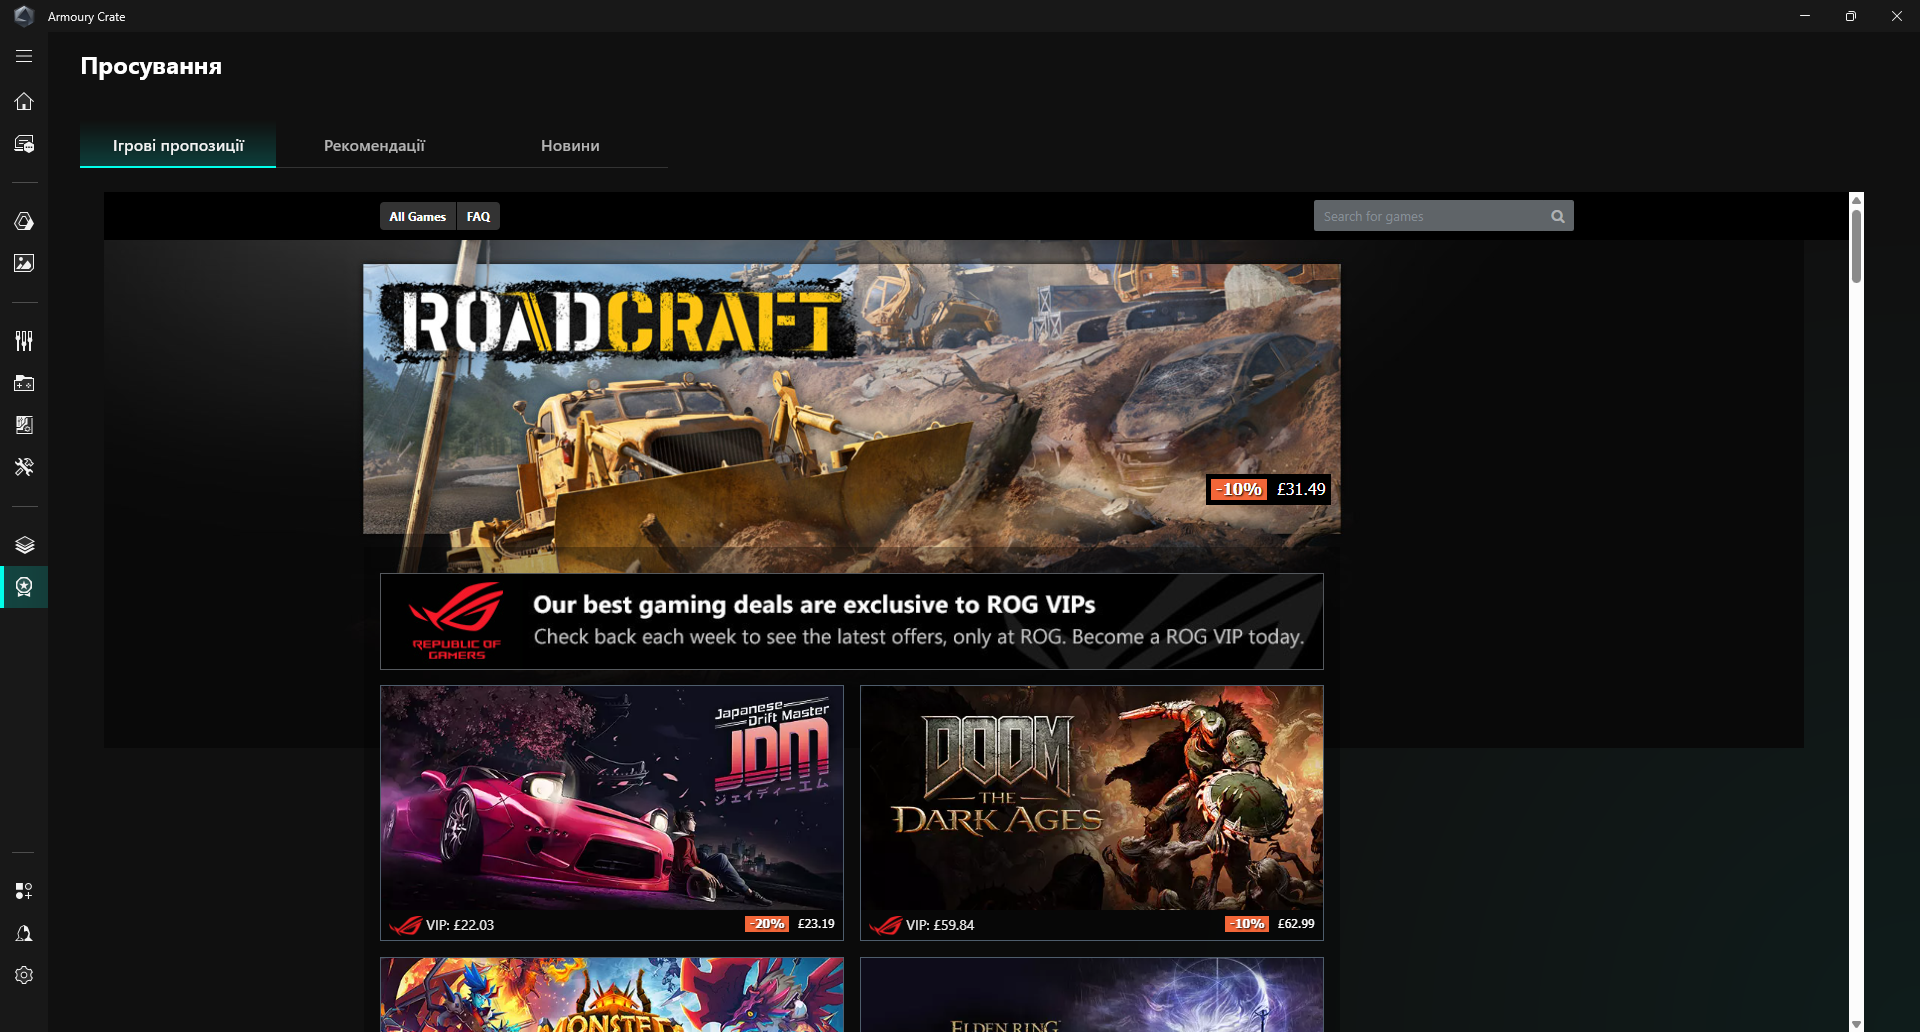Click the Armoury Crate logo in title bar
1920x1032 pixels.
click(x=24, y=16)
